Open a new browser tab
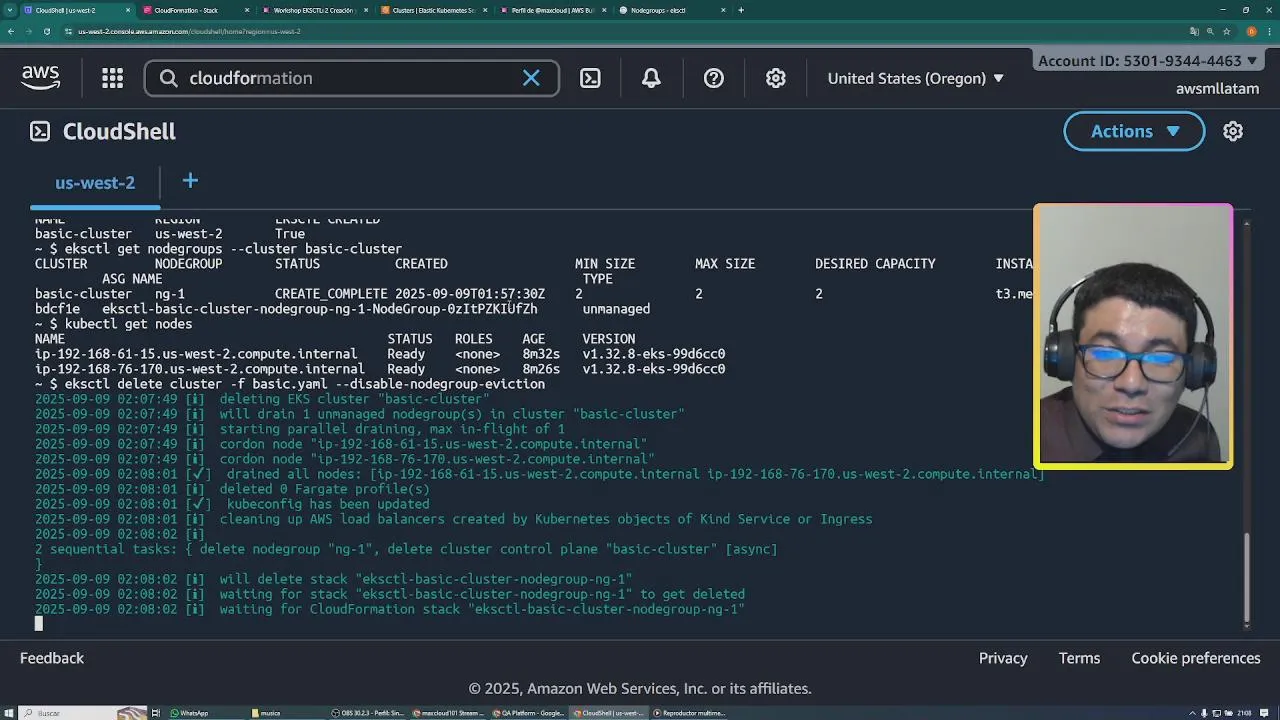The image size is (1280, 720). point(741,10)
